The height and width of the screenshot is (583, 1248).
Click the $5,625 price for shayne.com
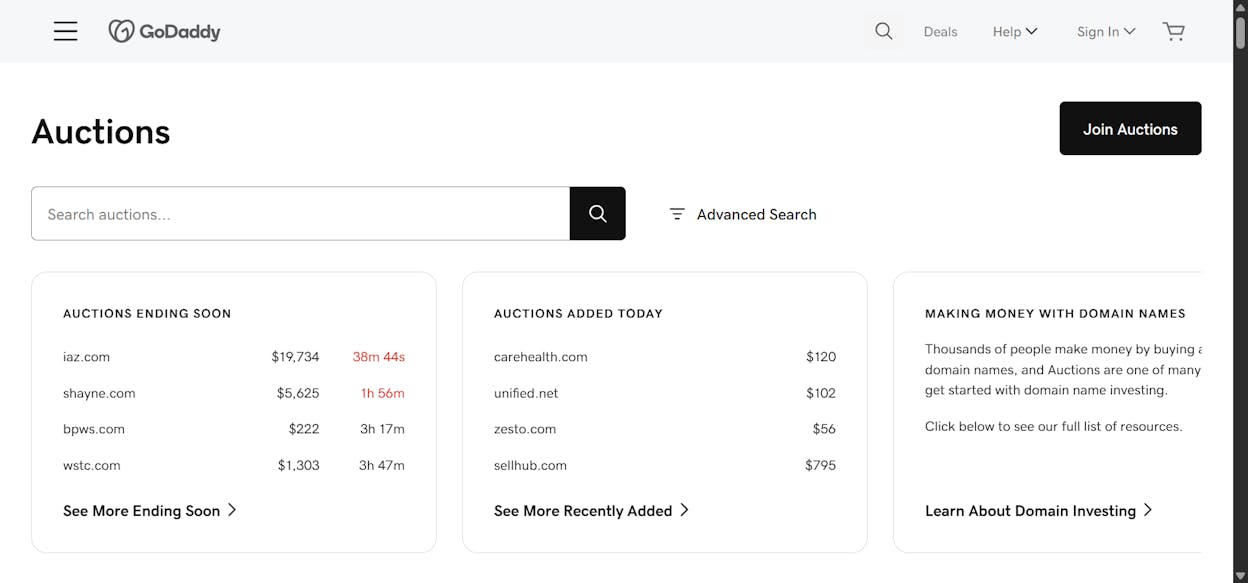[298, 393]
